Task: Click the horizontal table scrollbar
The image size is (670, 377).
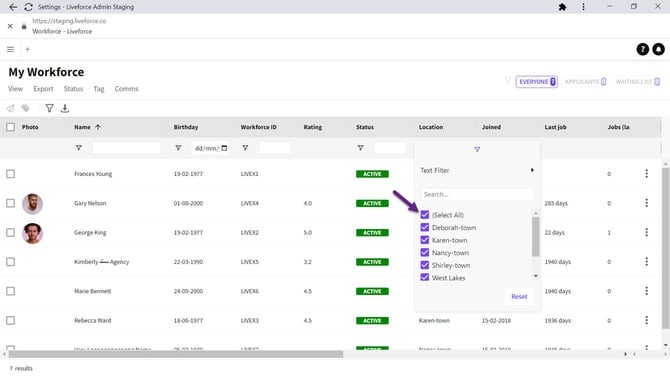Action: coord(176,354)
